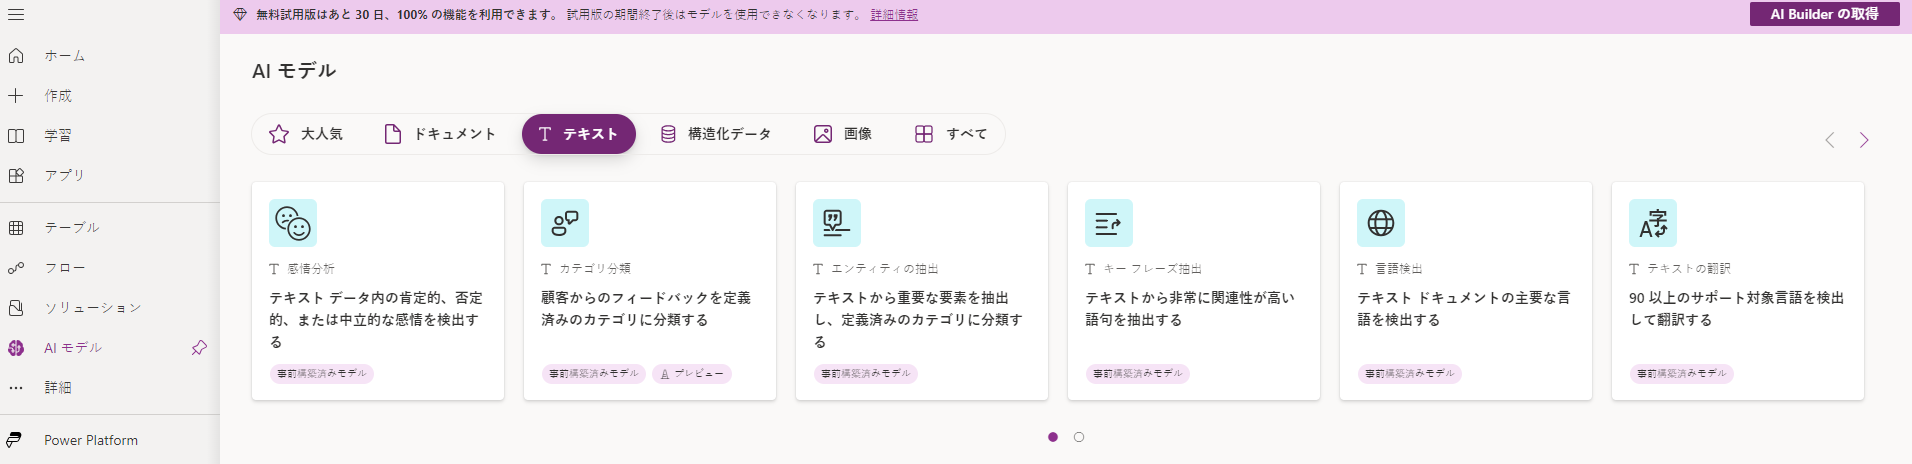Open テーブル in the sidebar
Viewport: 1912px width, 464px height.
pos(110,228)
